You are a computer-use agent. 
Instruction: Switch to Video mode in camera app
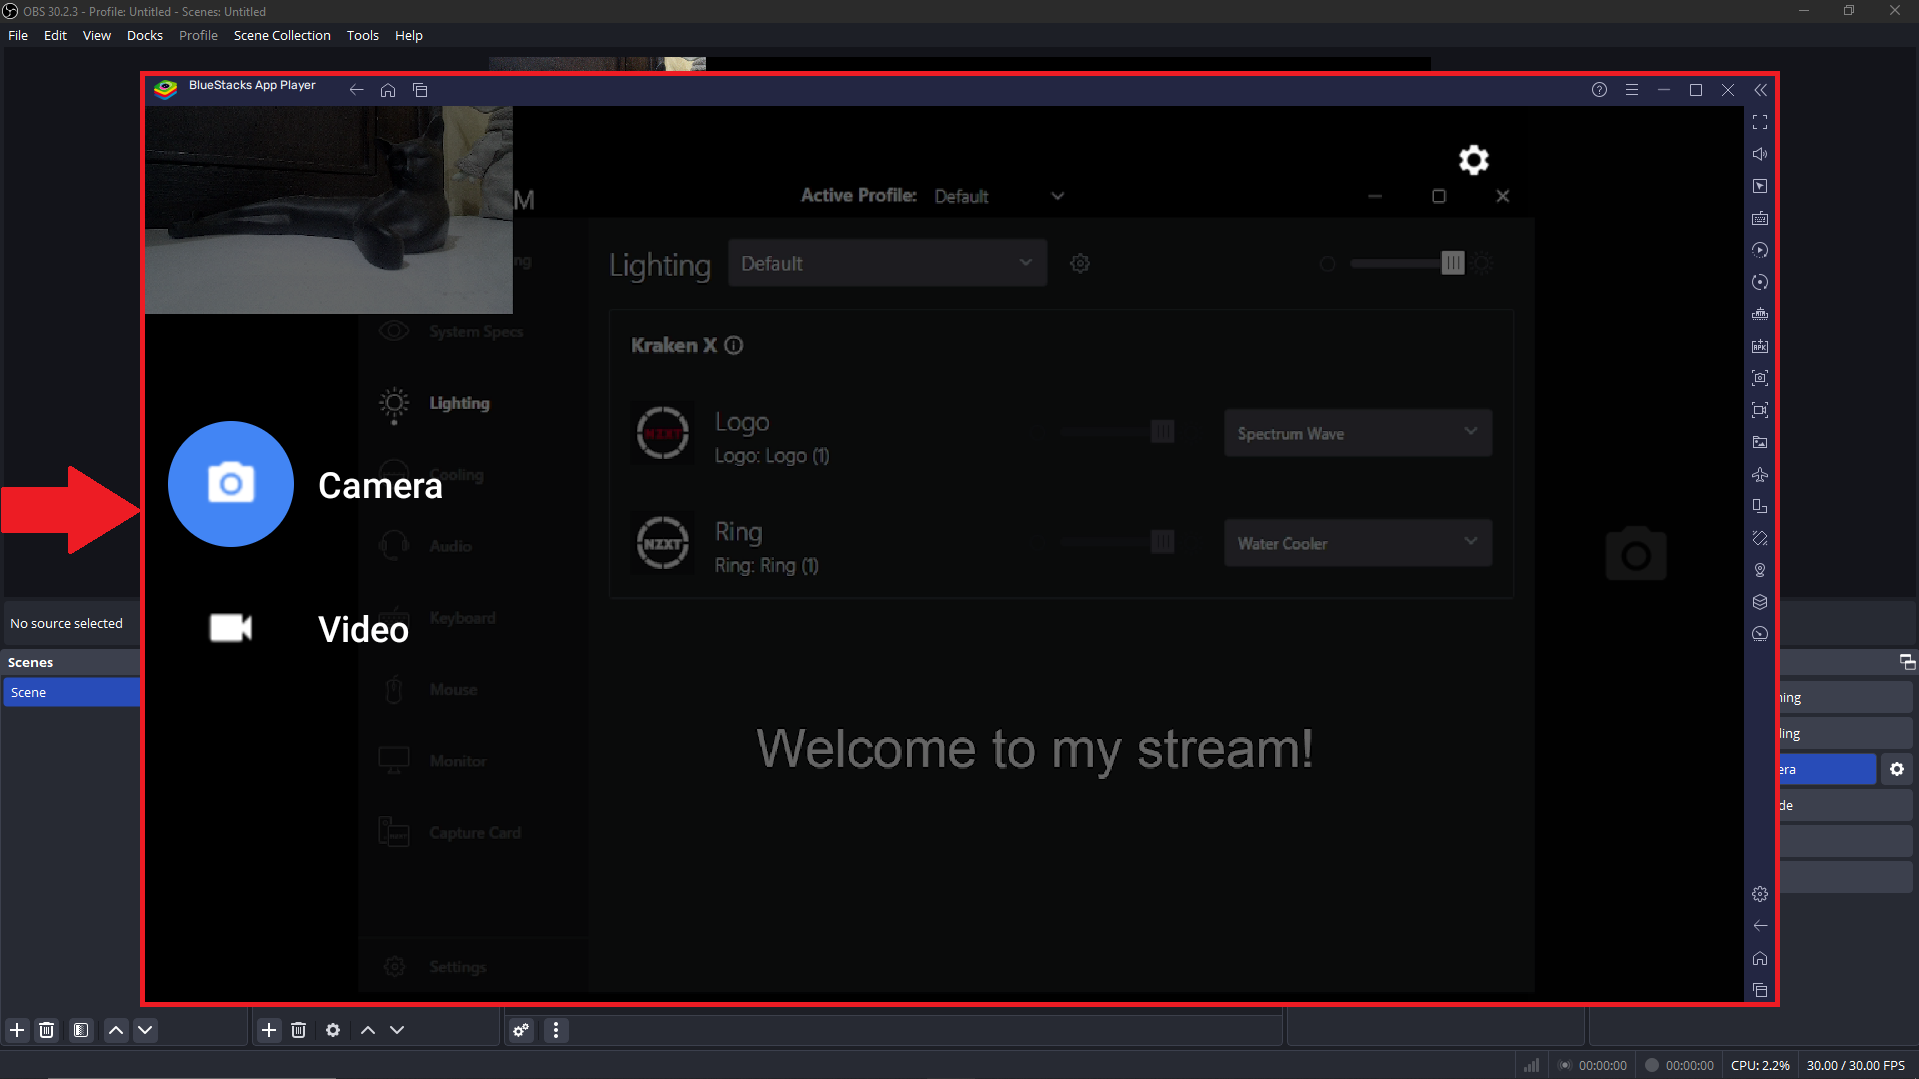(310, 629)
